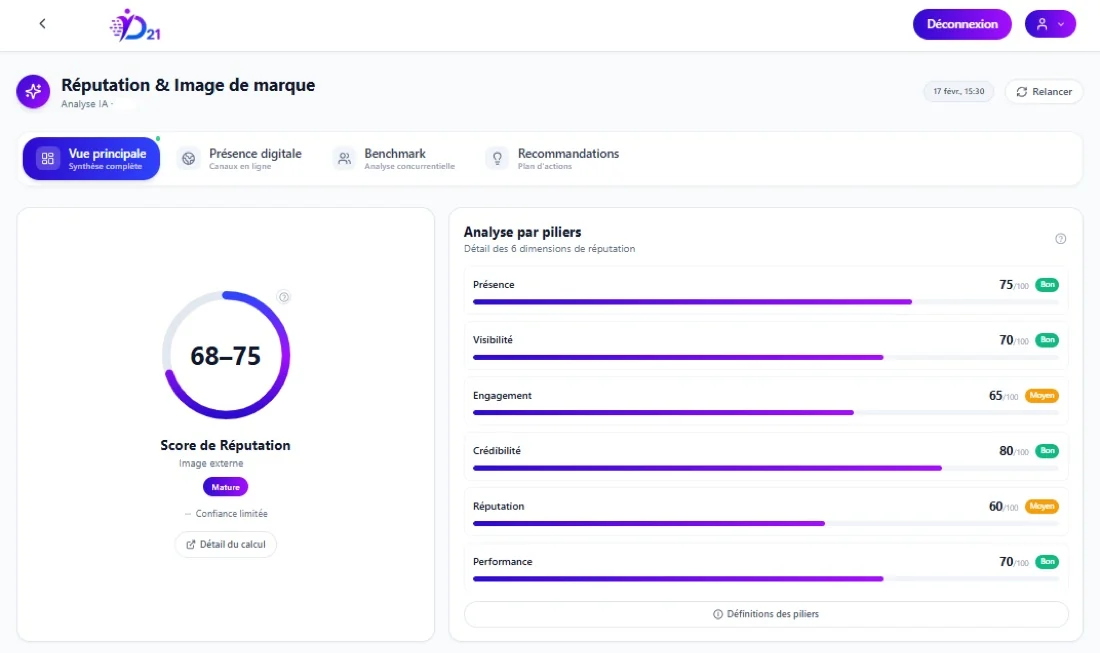Click the back arrow icon
Image resolution: width=1100 pixels, height=653 pixels.
point(42,24)
